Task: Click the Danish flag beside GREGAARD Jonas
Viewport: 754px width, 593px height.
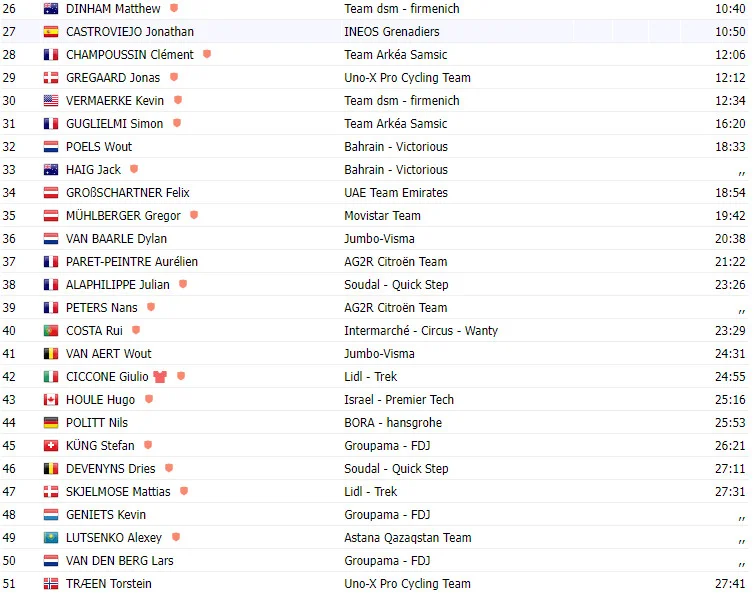Action: (50, 78)
